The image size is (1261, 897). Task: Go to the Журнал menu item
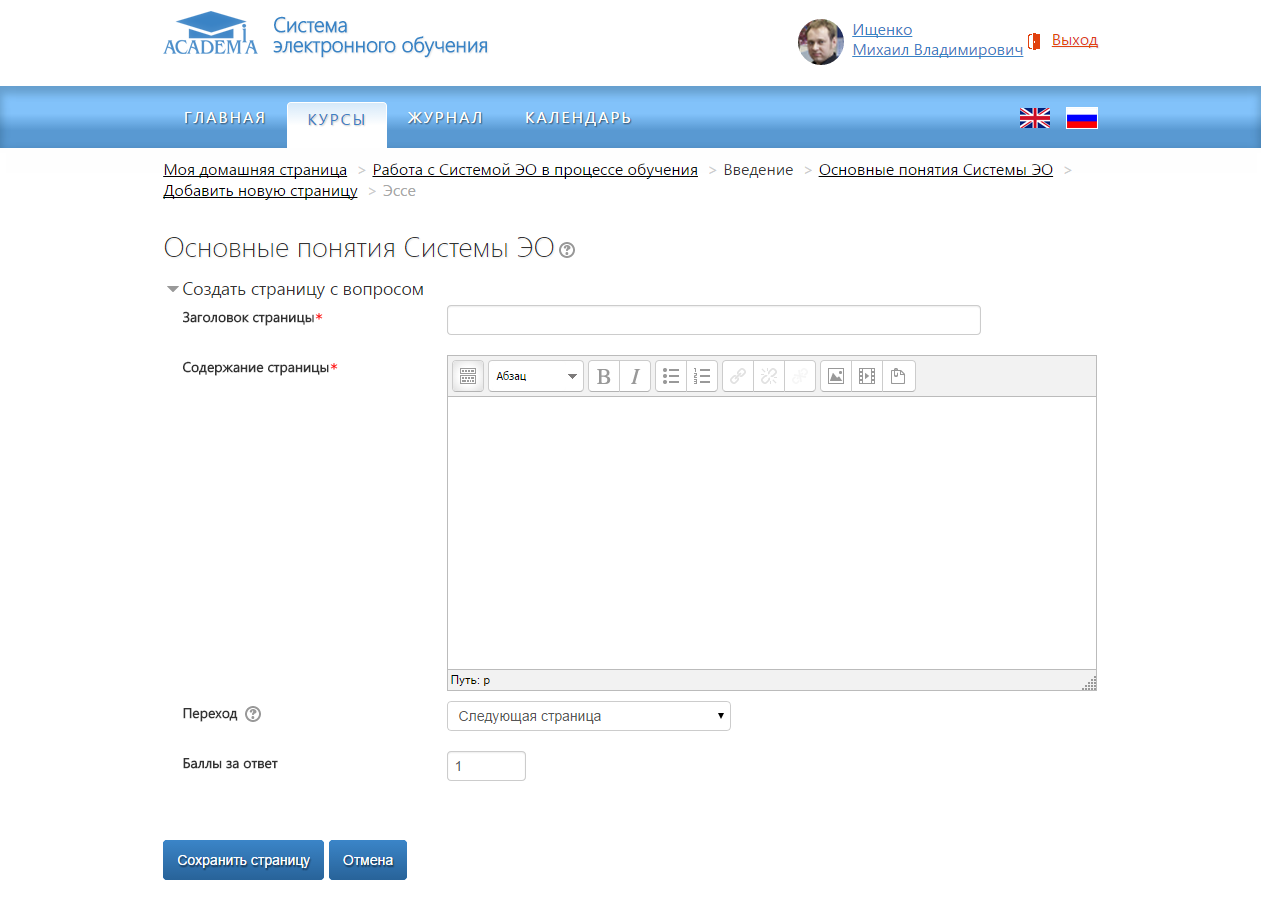pyautogui.click(x=445, y=118)
